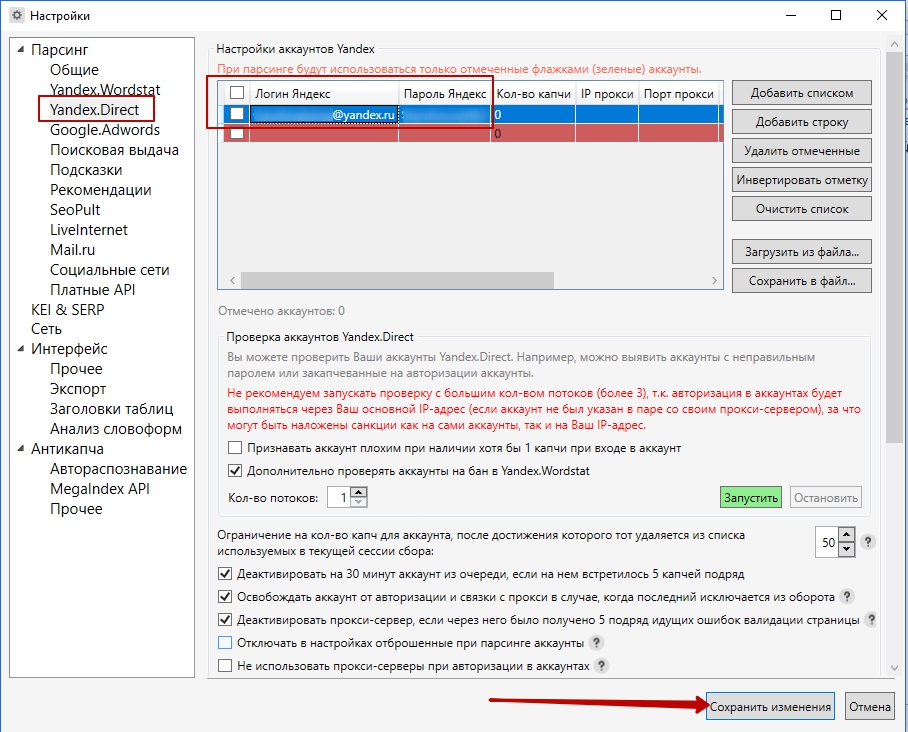Open the Подсказки section
Screen dimensions: 908x732
click(86, 170)
